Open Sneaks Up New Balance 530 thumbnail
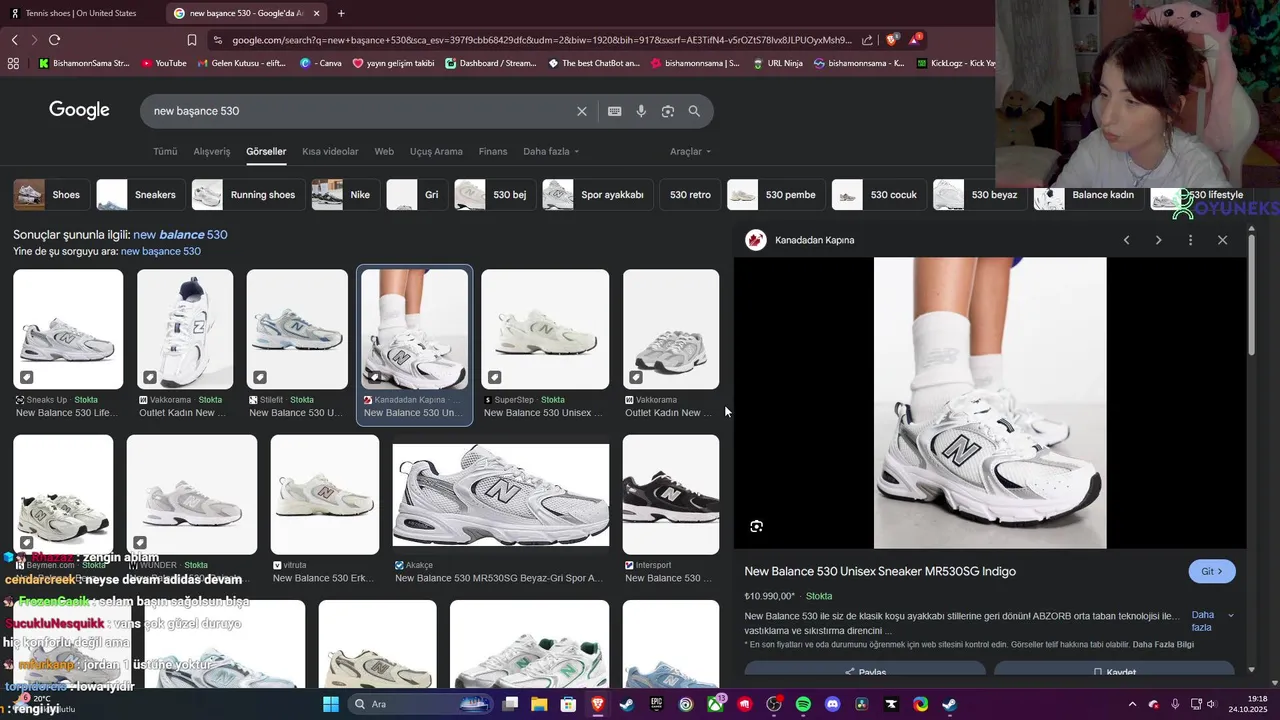 click(x=68, y=329)
